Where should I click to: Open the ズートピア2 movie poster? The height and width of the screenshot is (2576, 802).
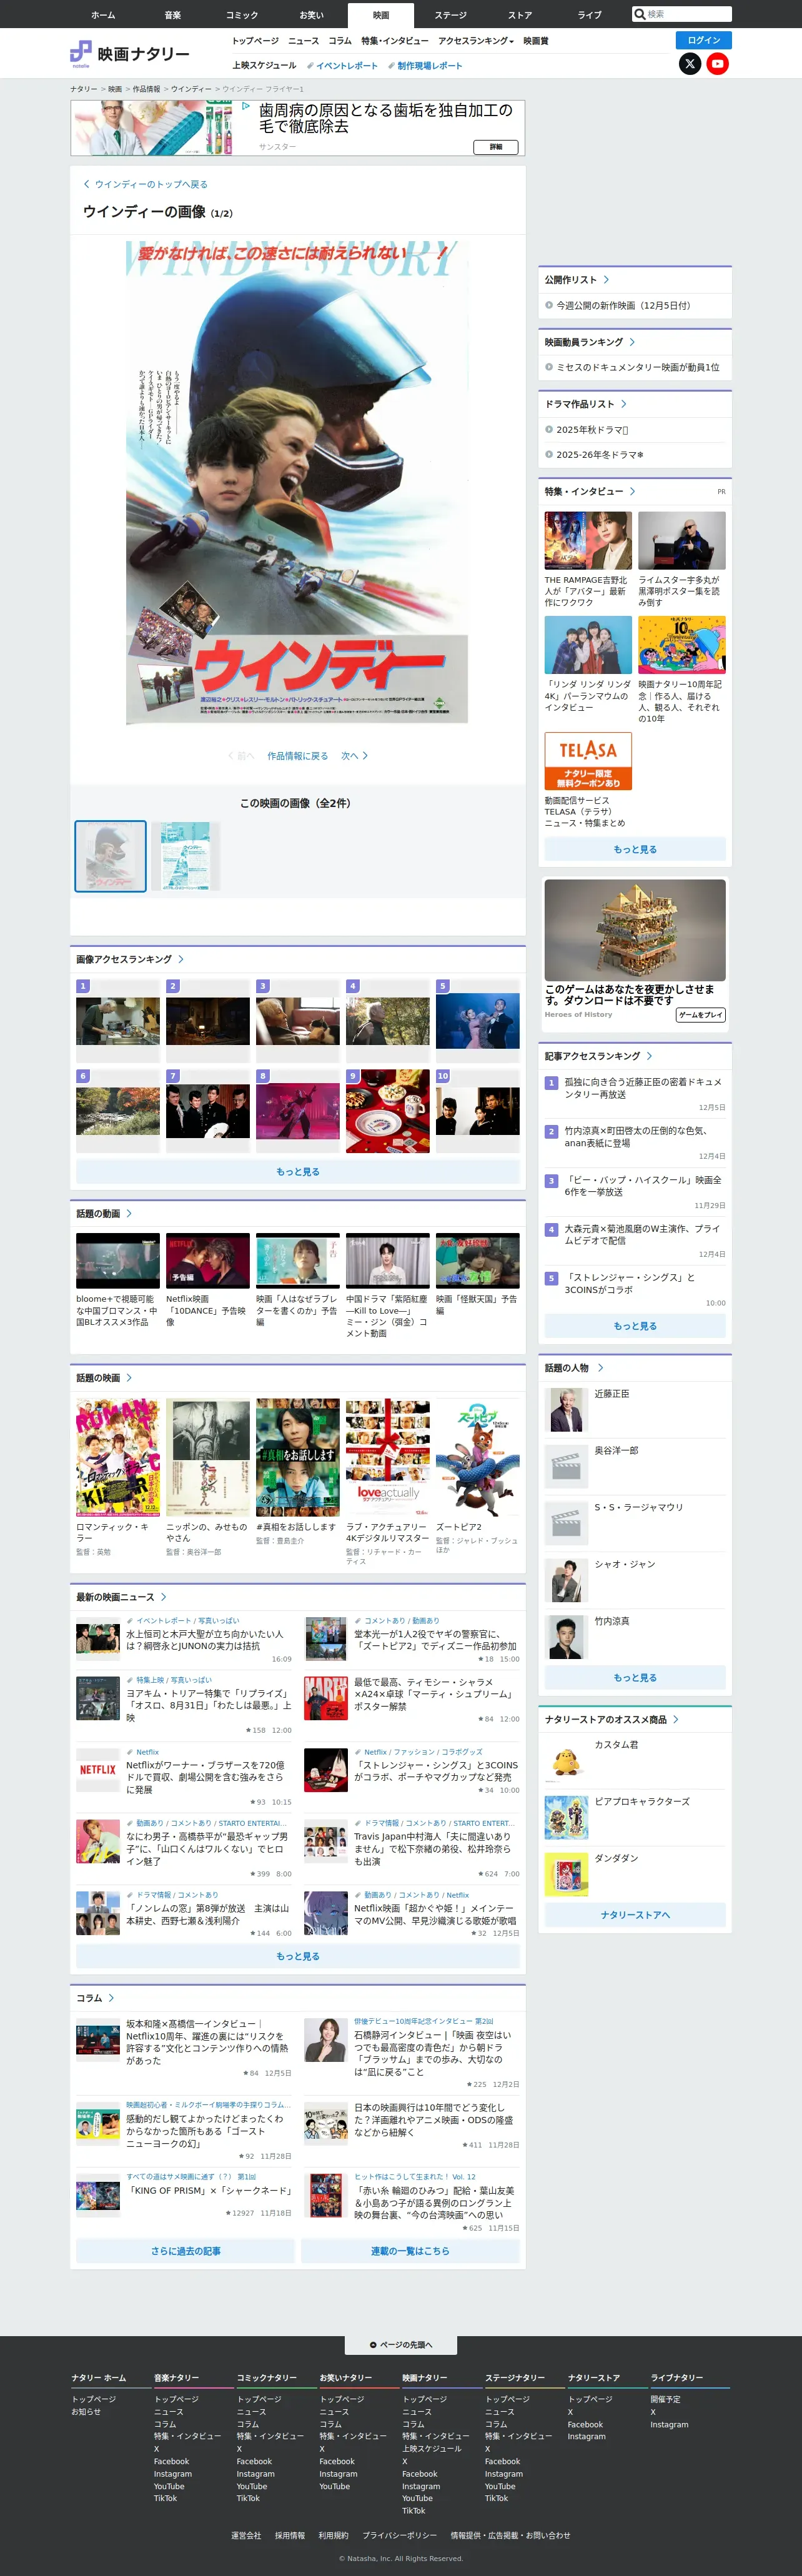(478, 1457)
